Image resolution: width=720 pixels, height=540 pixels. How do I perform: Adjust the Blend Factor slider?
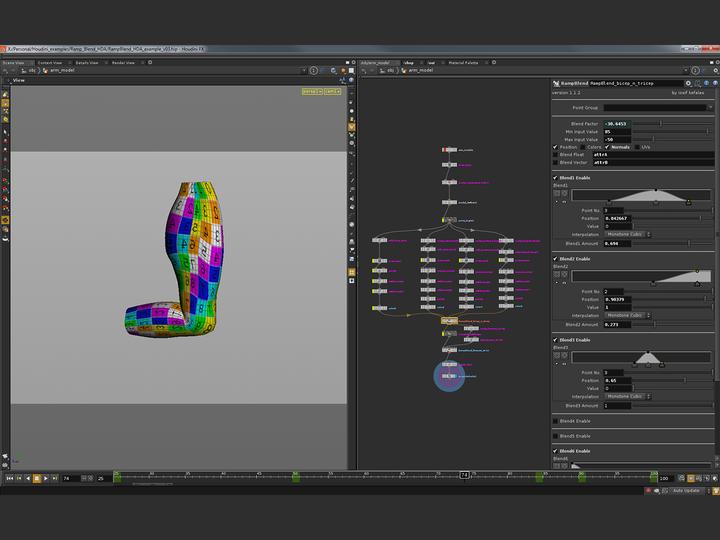coord(660,123)
